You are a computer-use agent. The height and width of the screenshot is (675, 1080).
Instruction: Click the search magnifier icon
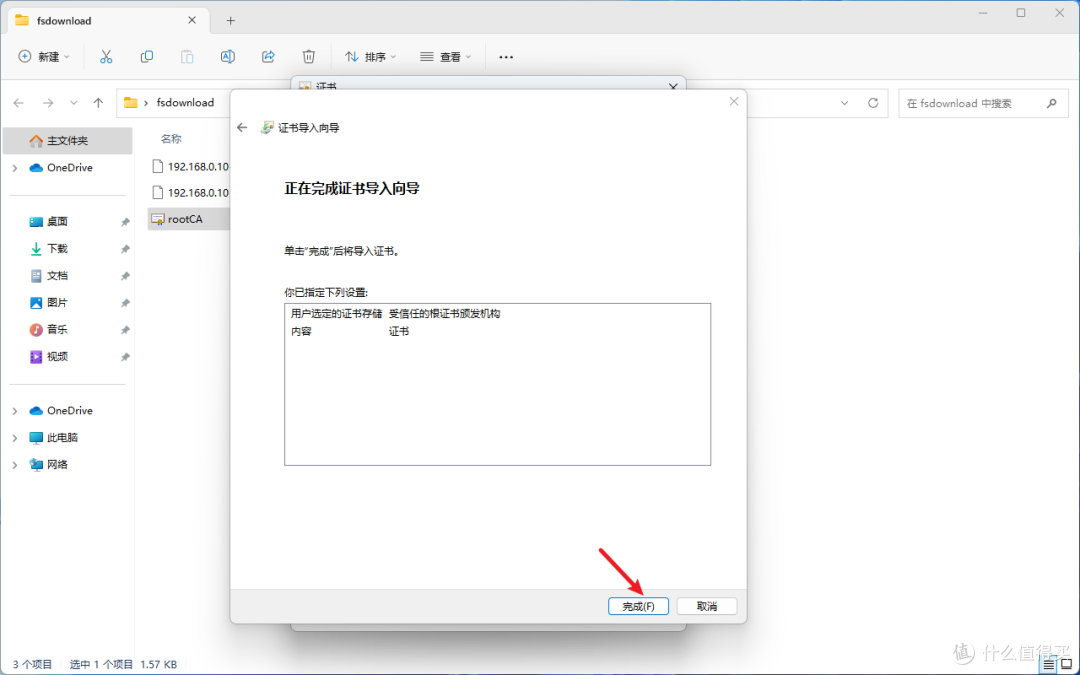coord(1051,103)
